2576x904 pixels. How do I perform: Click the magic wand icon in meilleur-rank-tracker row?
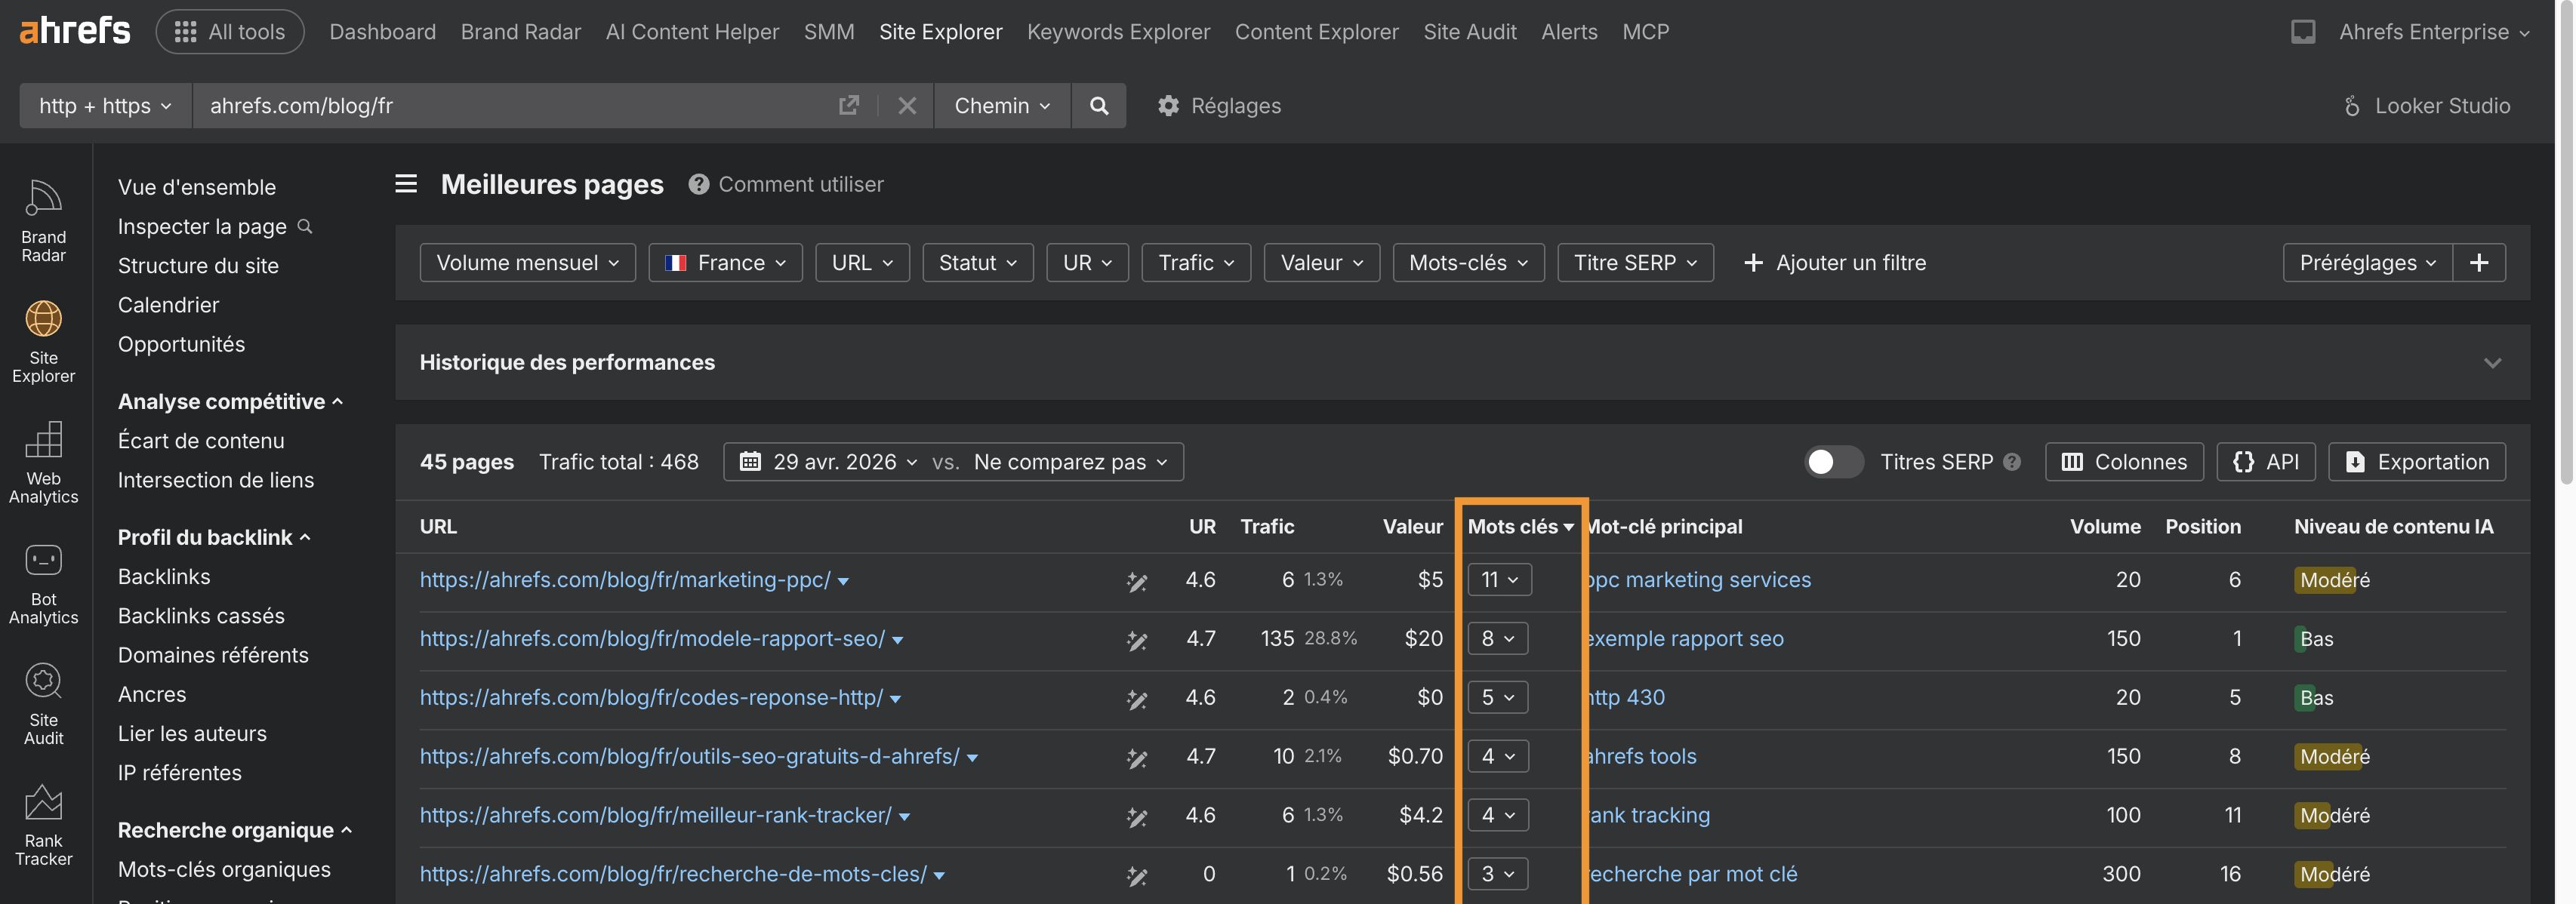(x=1137, y=817)
